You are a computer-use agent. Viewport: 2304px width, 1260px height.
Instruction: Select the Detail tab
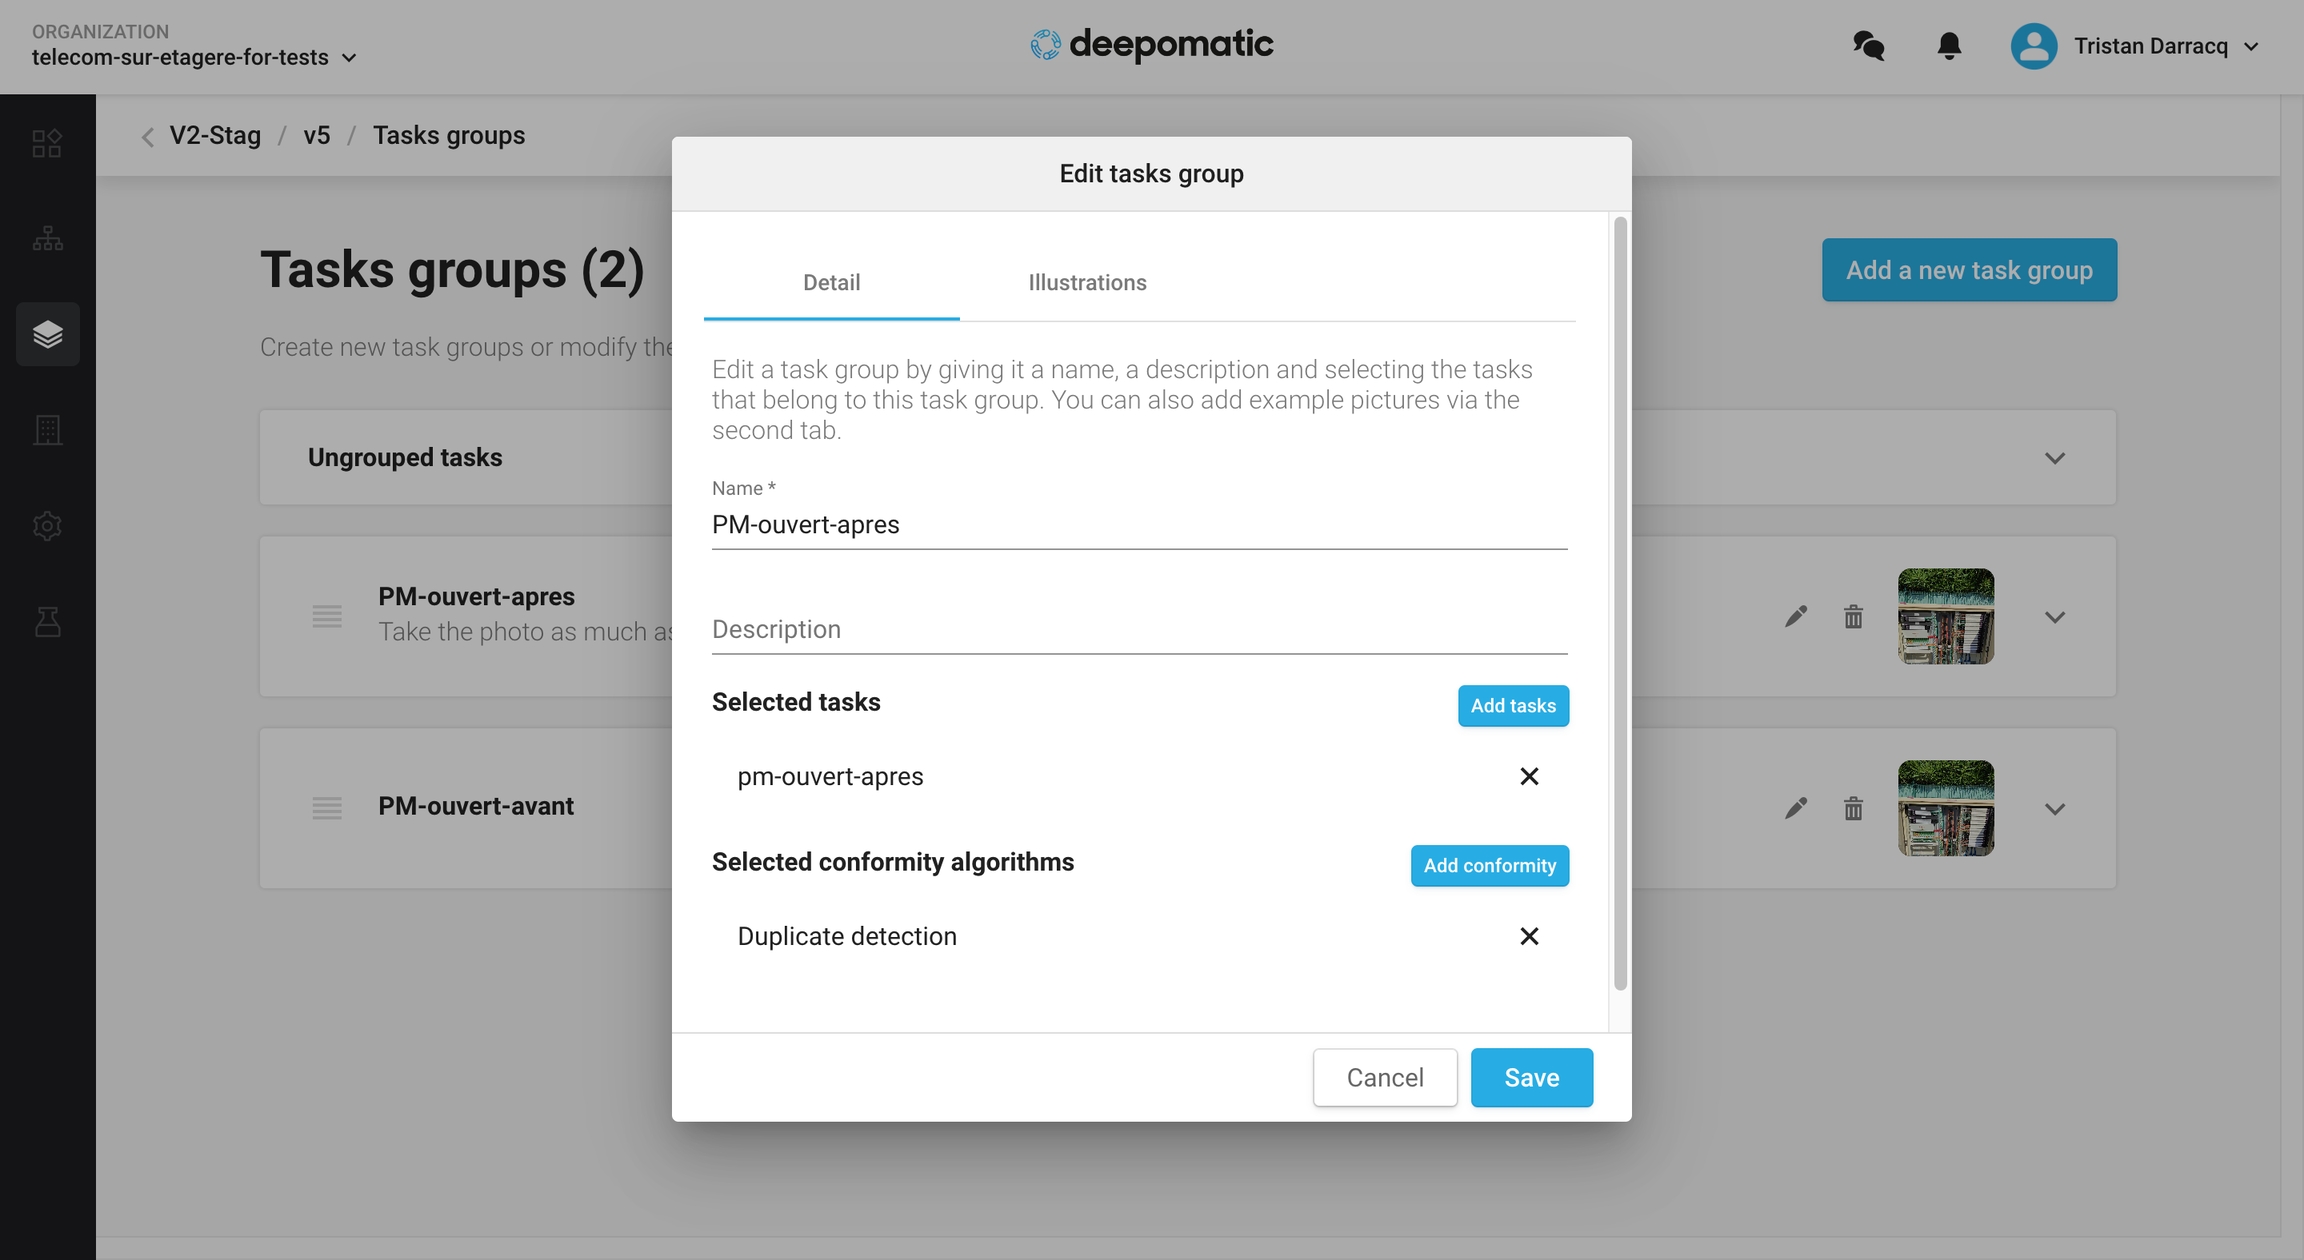coord(831,283)
